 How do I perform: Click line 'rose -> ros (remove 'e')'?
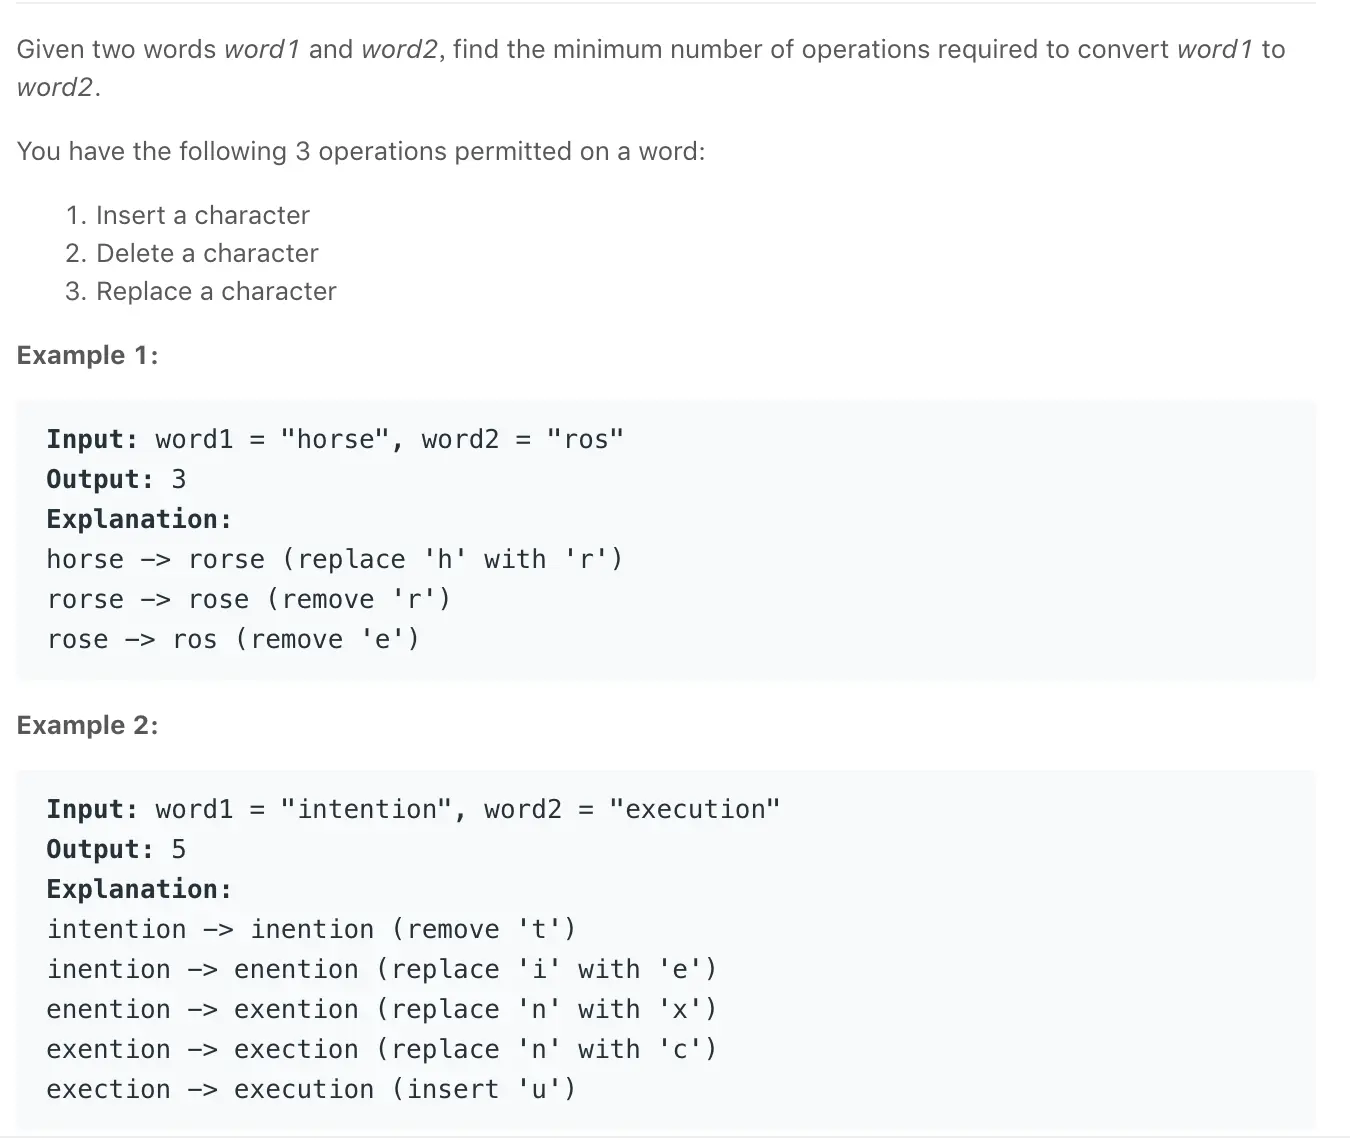point(233,639)
